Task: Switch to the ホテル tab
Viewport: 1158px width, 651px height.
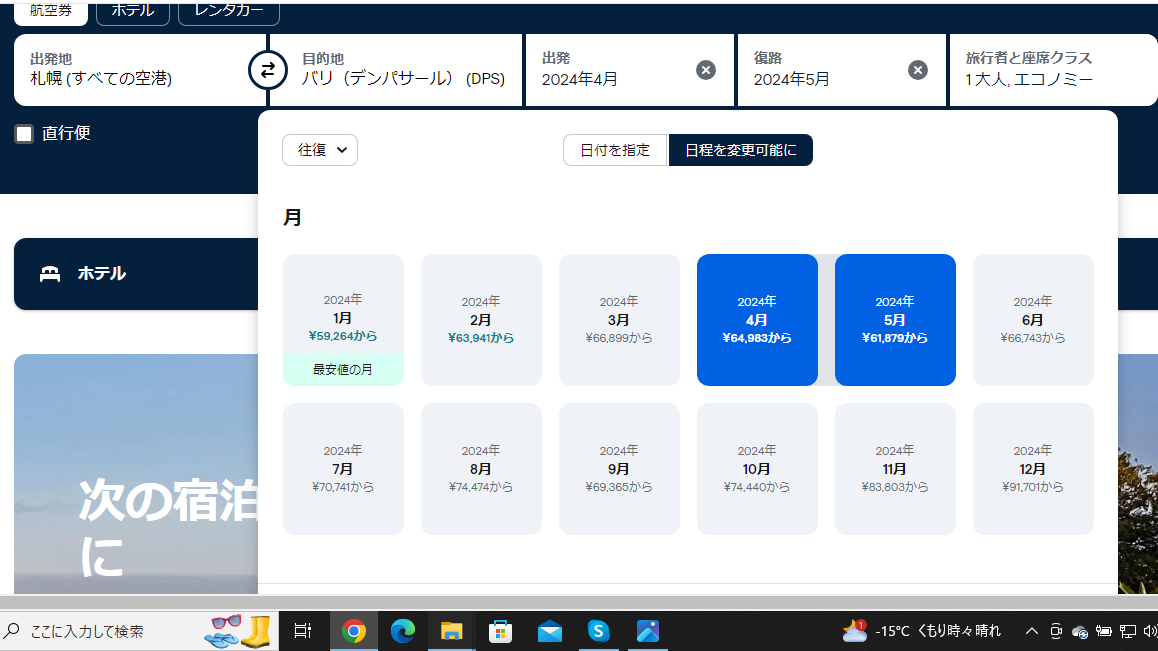Action: [x=132, y=11]
